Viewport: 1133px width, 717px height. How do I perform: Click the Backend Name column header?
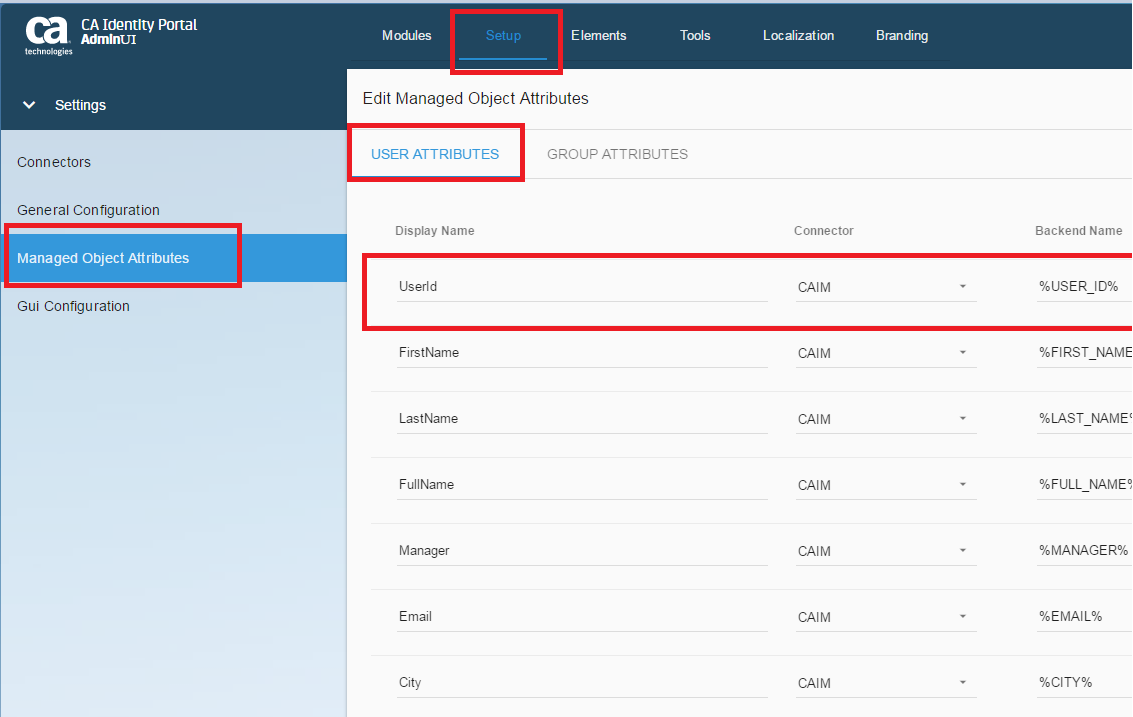pos(1078,231)
